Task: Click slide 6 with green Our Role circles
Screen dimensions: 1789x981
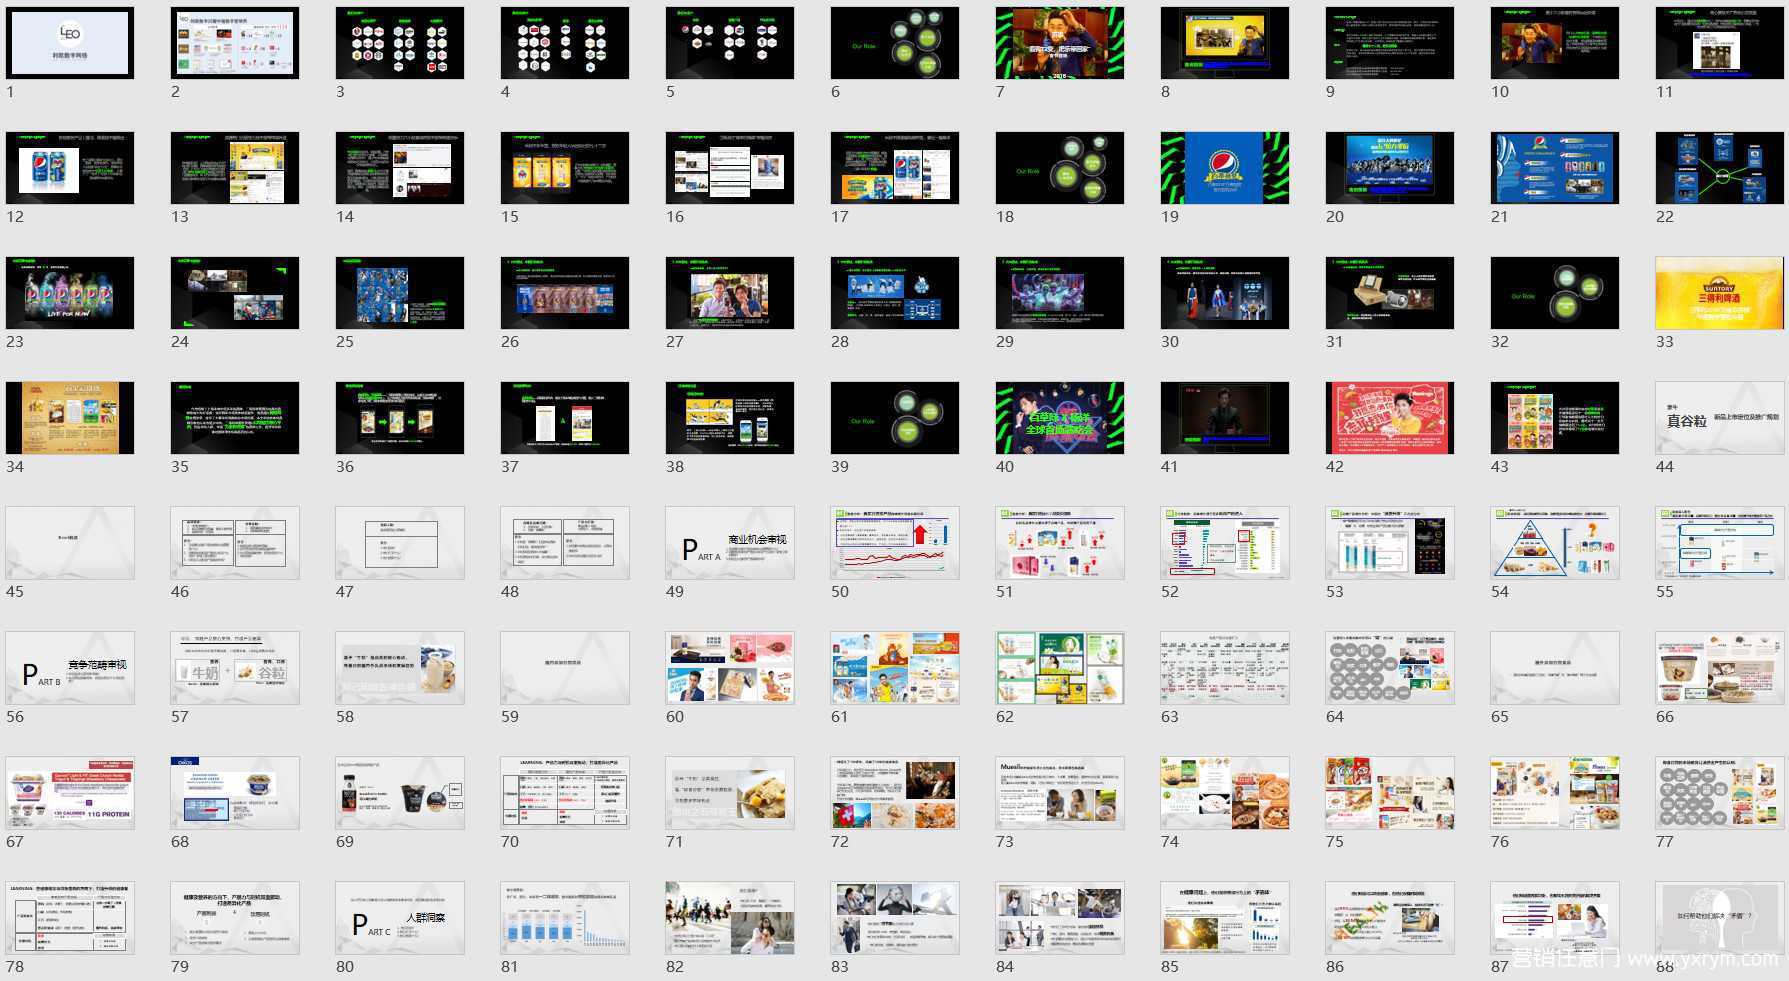Action: 895,43
